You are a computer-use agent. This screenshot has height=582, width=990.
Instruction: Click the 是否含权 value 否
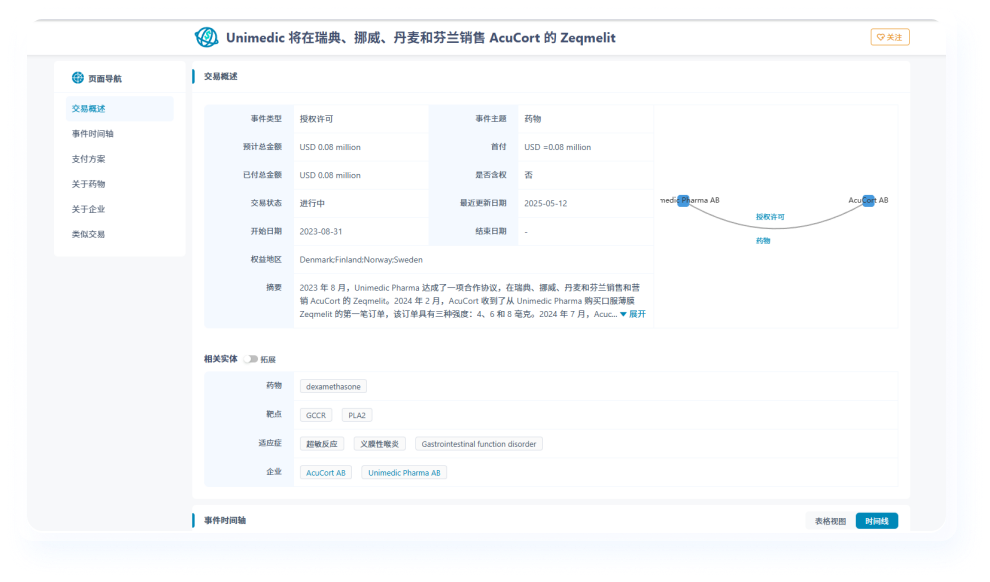click(528, 175)
